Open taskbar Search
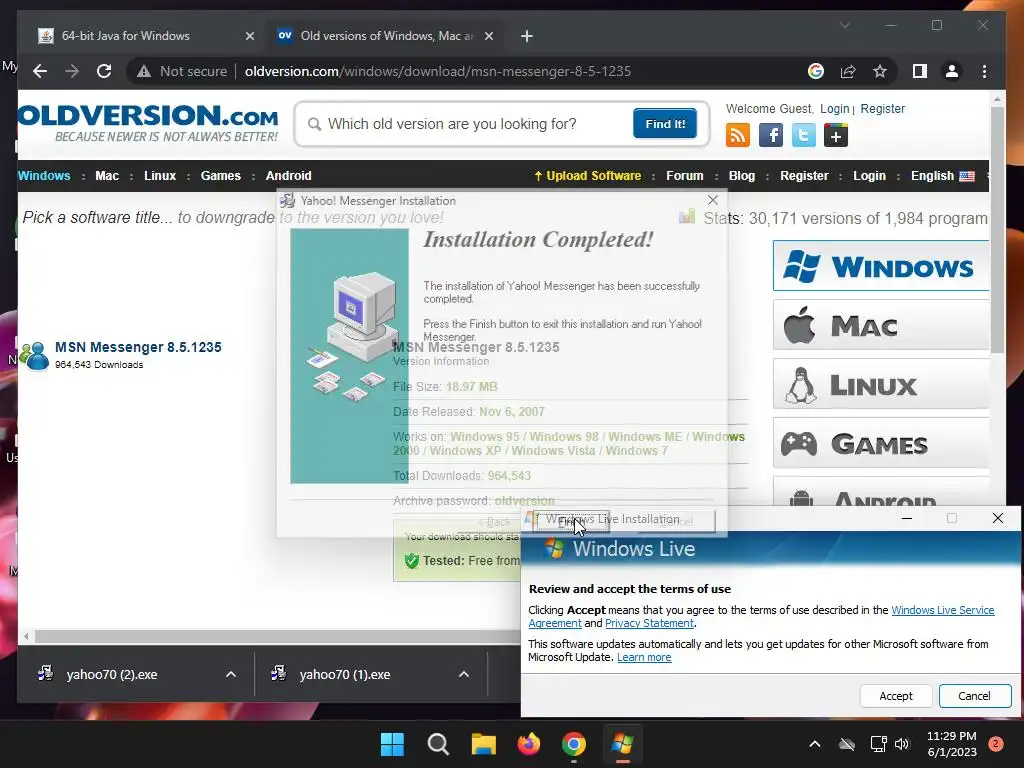Image resolution: width=1024 pixels, height=768 pixels. tap(438, 744)
